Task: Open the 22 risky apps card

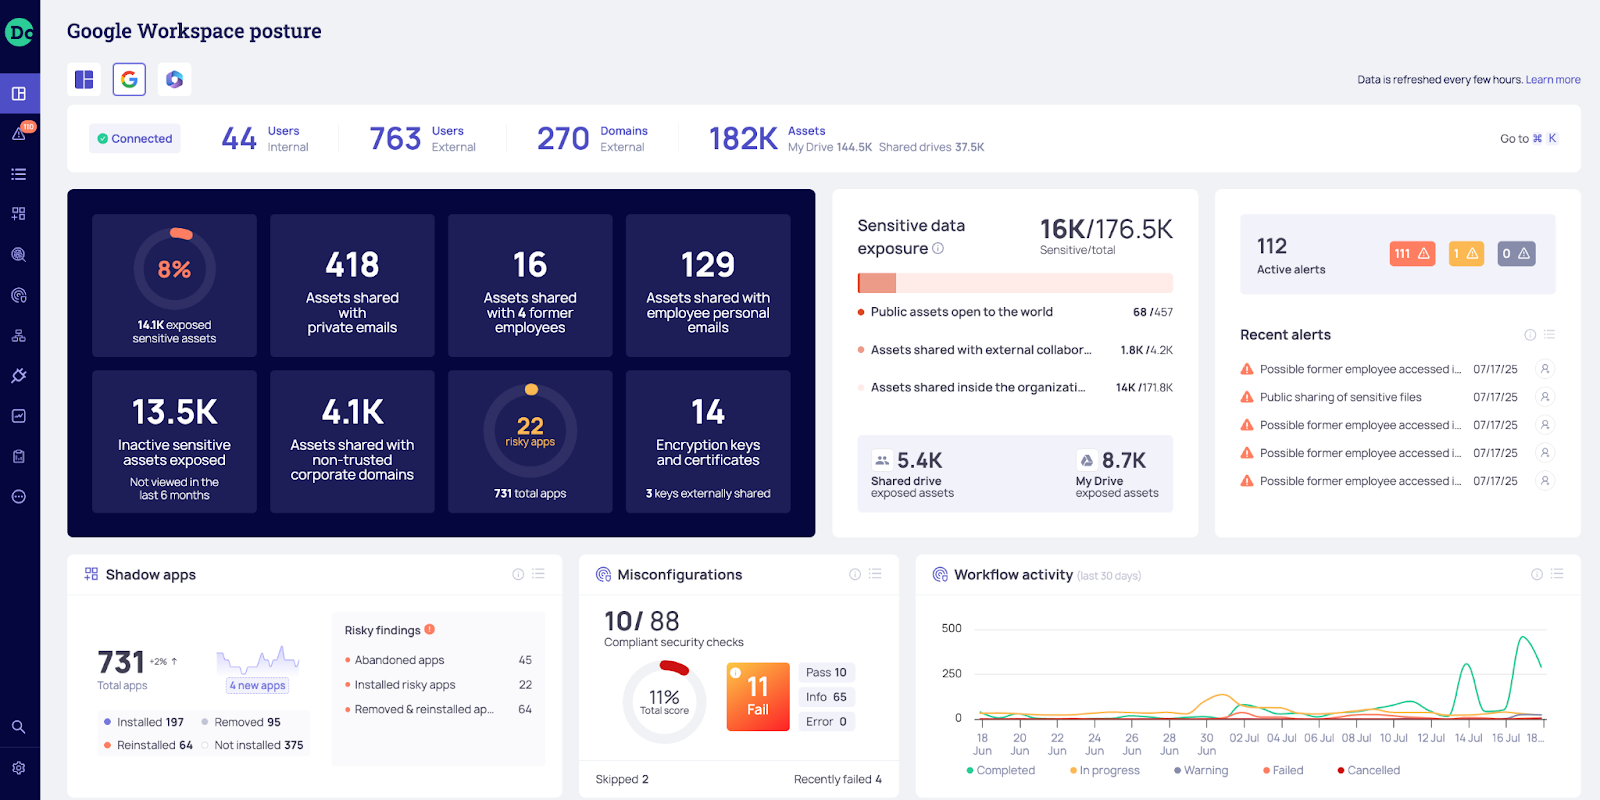Action: 530,442
